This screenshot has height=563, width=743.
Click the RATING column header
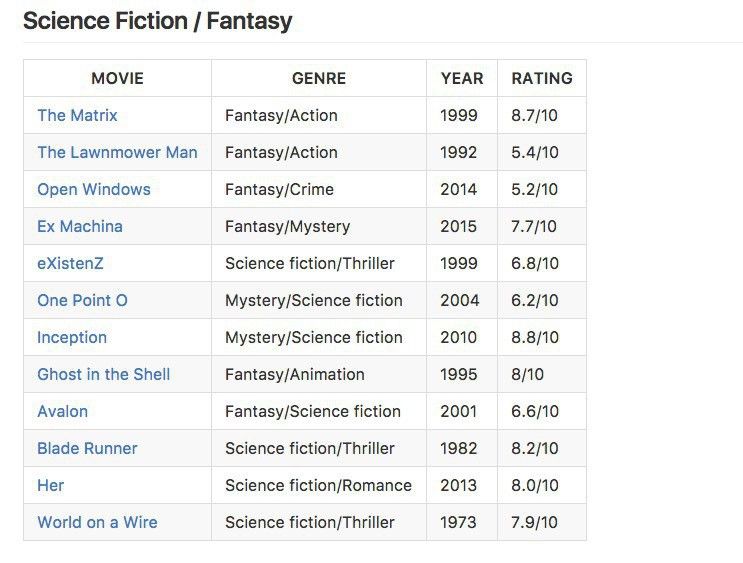tap(542, 78)
